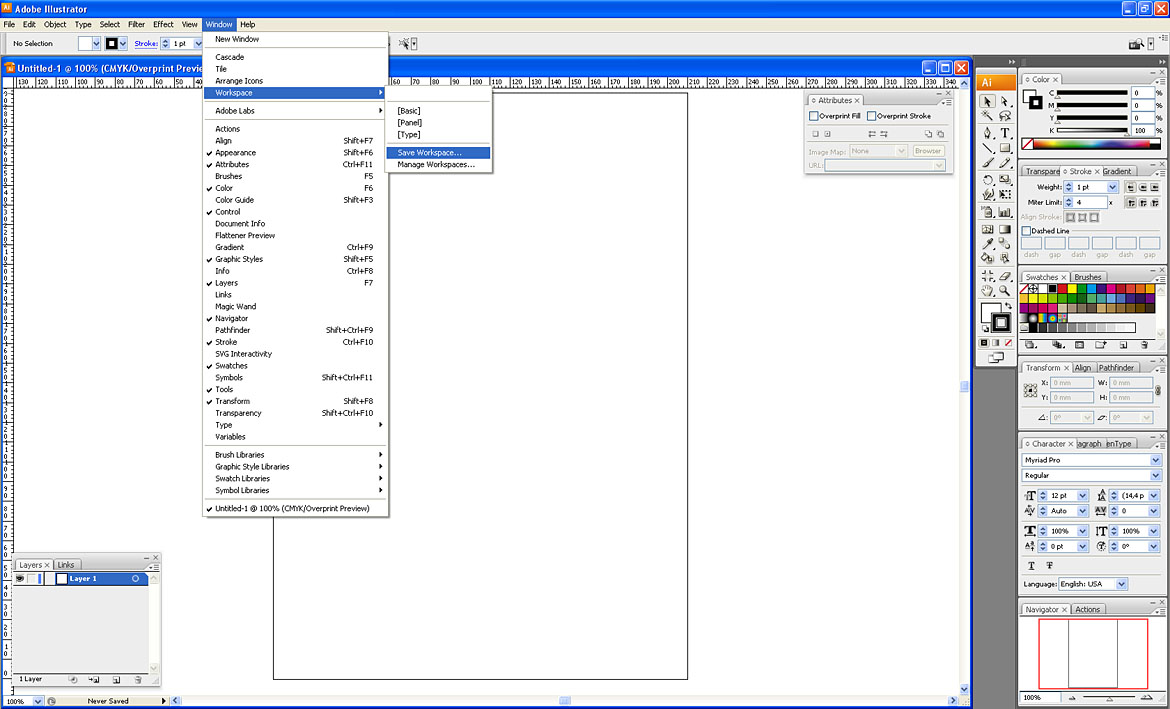Select the Scale tool
The width and height of the screenshot is (1170, 709).
tap(1005, 180)
